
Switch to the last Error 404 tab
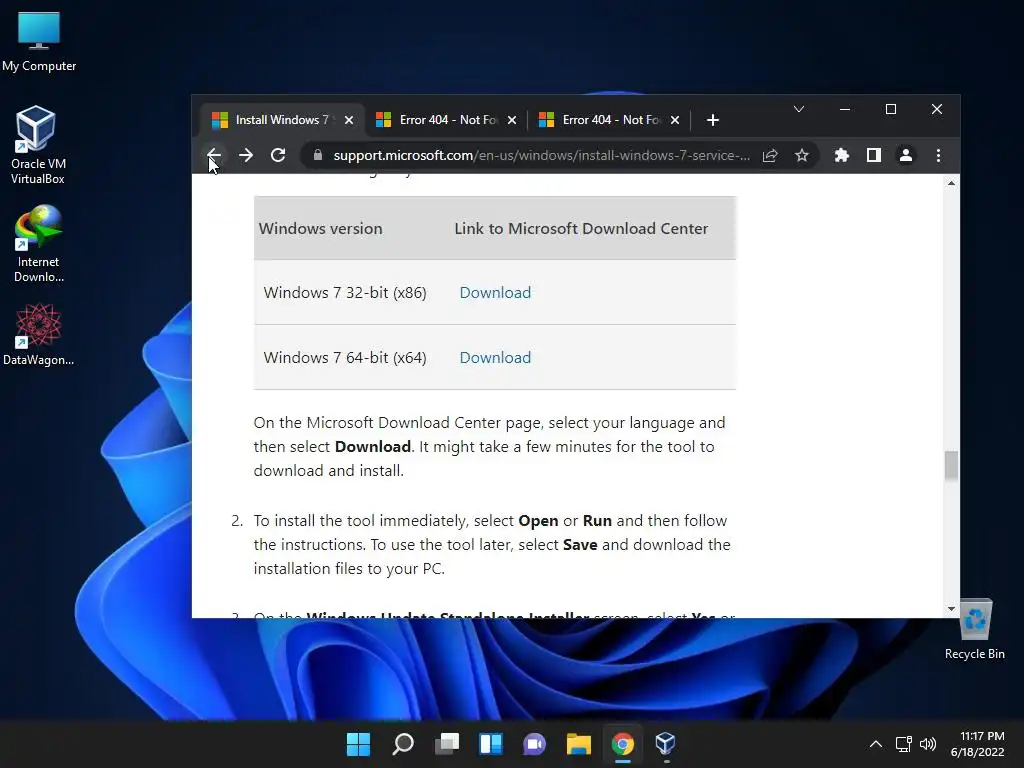(x=609, y=120)
